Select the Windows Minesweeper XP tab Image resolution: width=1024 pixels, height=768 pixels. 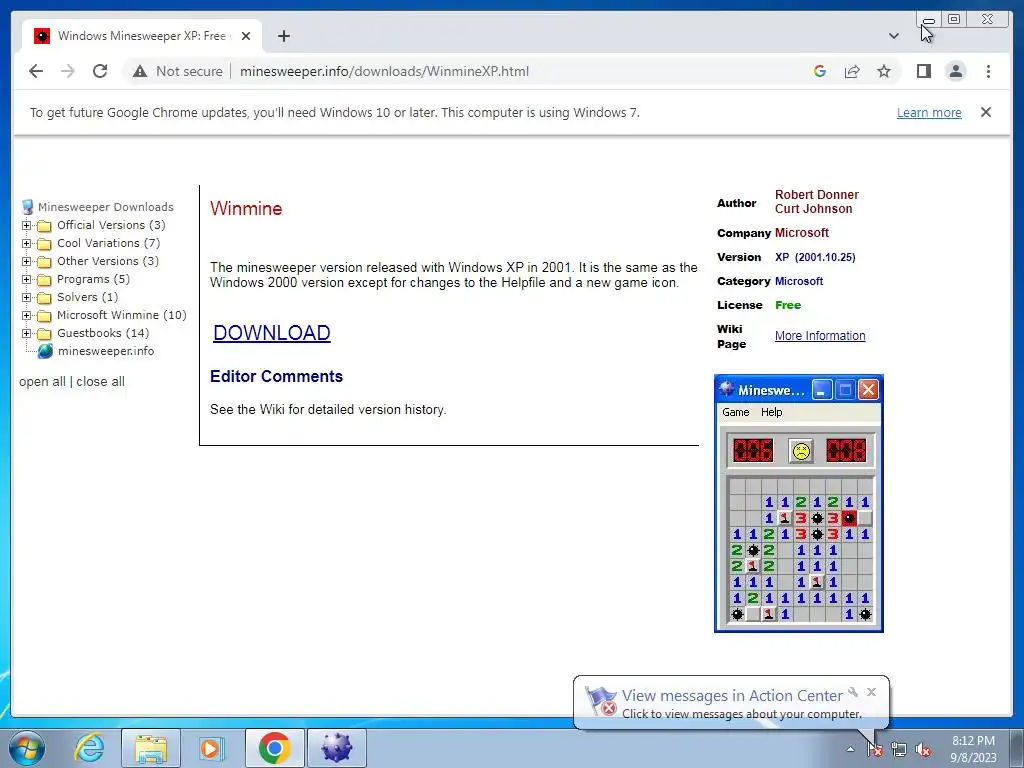coord(142,36)
